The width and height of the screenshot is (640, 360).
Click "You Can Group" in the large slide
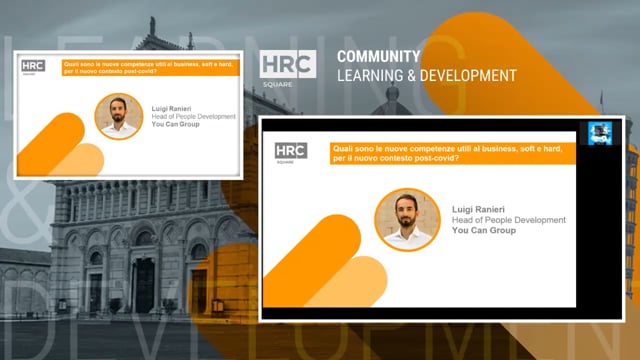(484, 230)
